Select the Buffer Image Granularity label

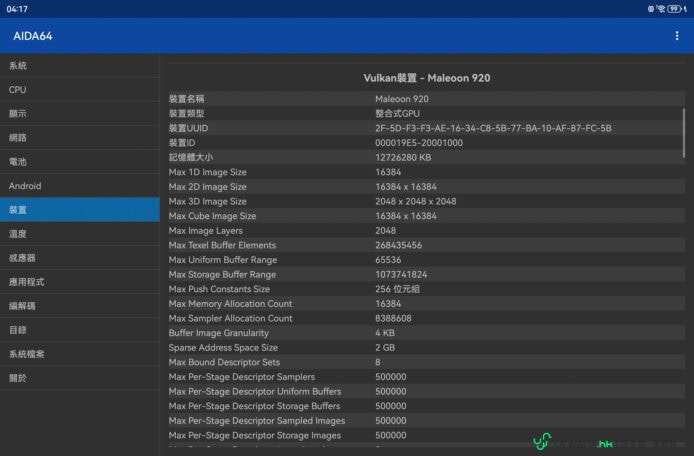(x=218, y=332)
